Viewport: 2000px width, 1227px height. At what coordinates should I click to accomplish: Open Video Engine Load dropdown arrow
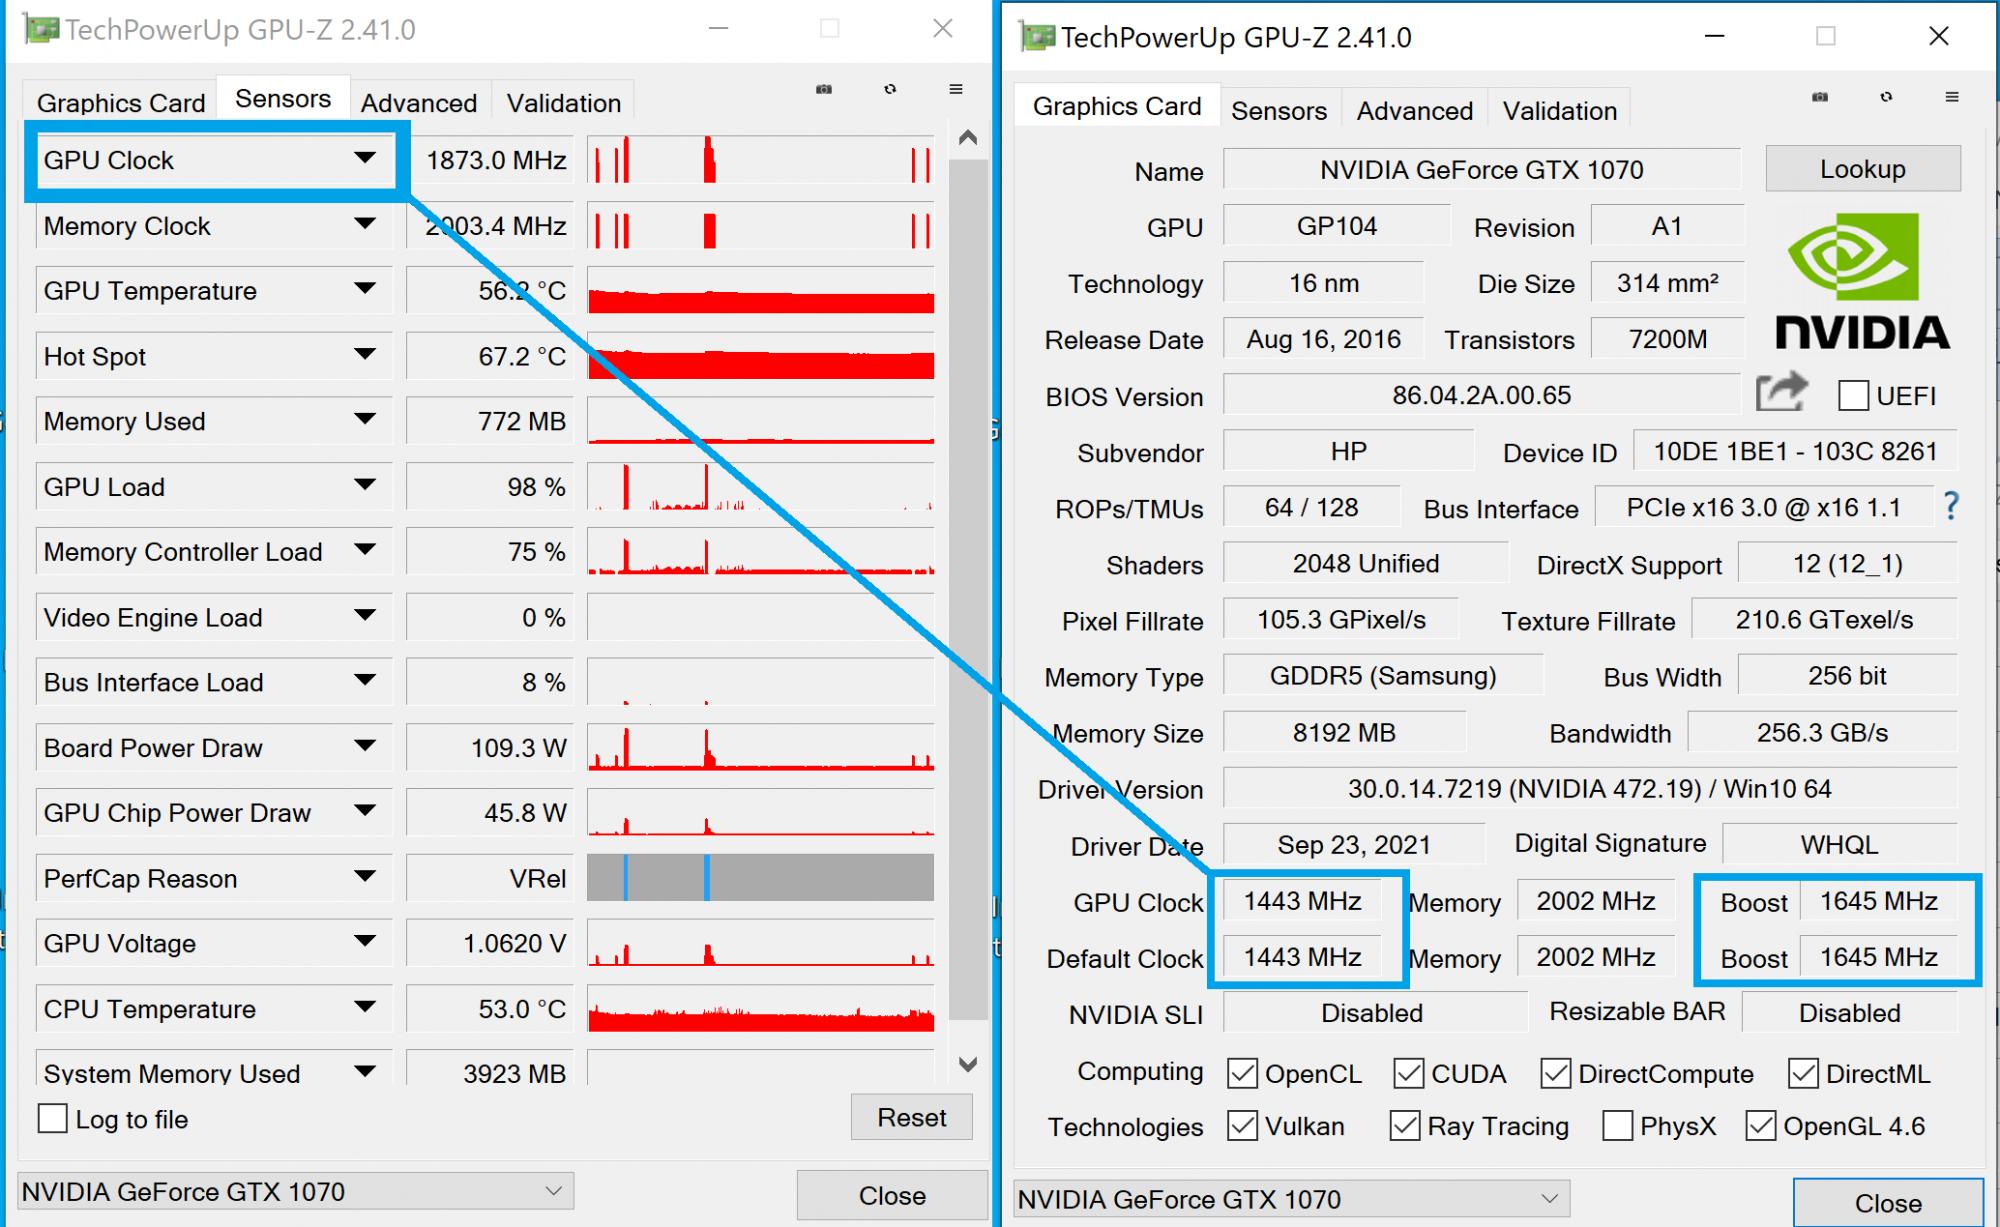[x=365, y=615]
